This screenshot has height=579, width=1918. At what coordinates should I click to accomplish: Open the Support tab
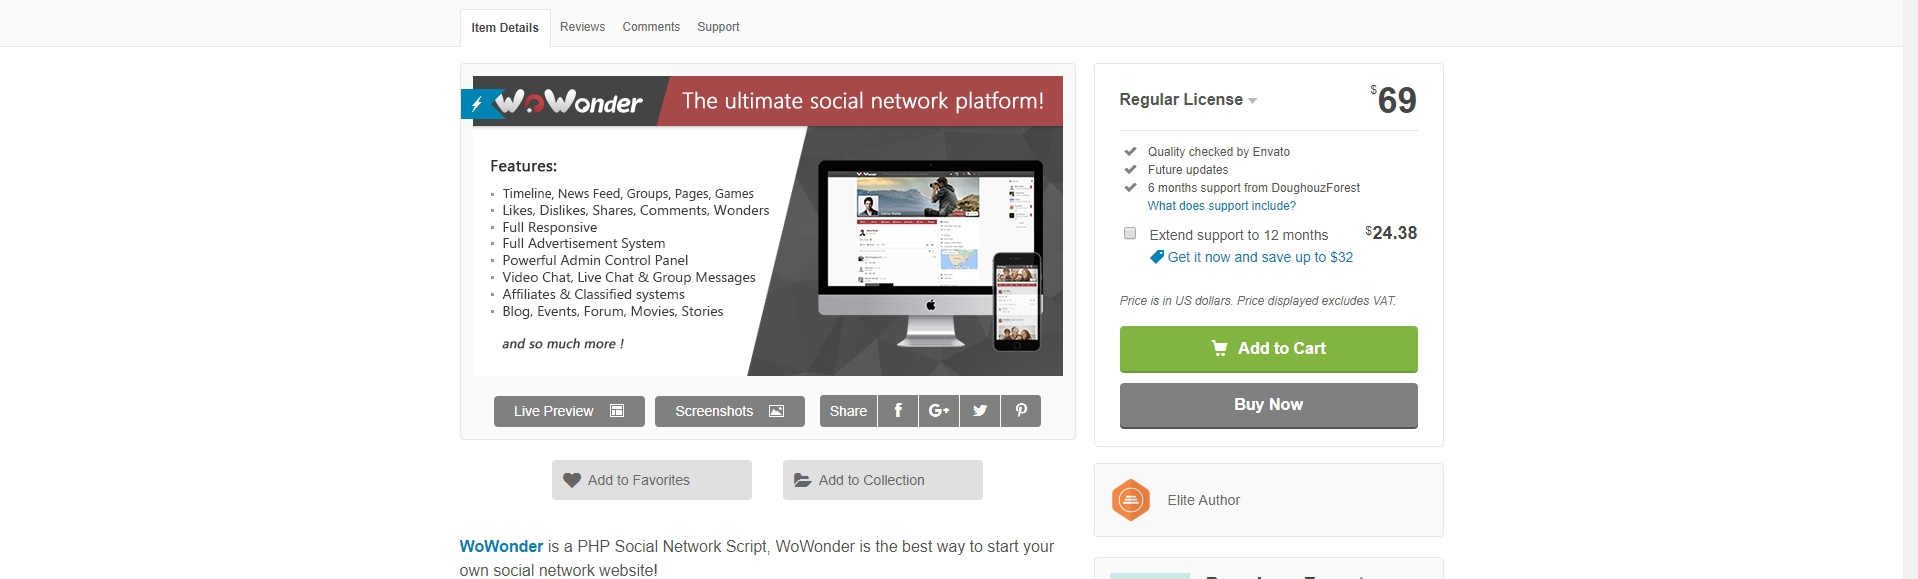pos(718,27)
